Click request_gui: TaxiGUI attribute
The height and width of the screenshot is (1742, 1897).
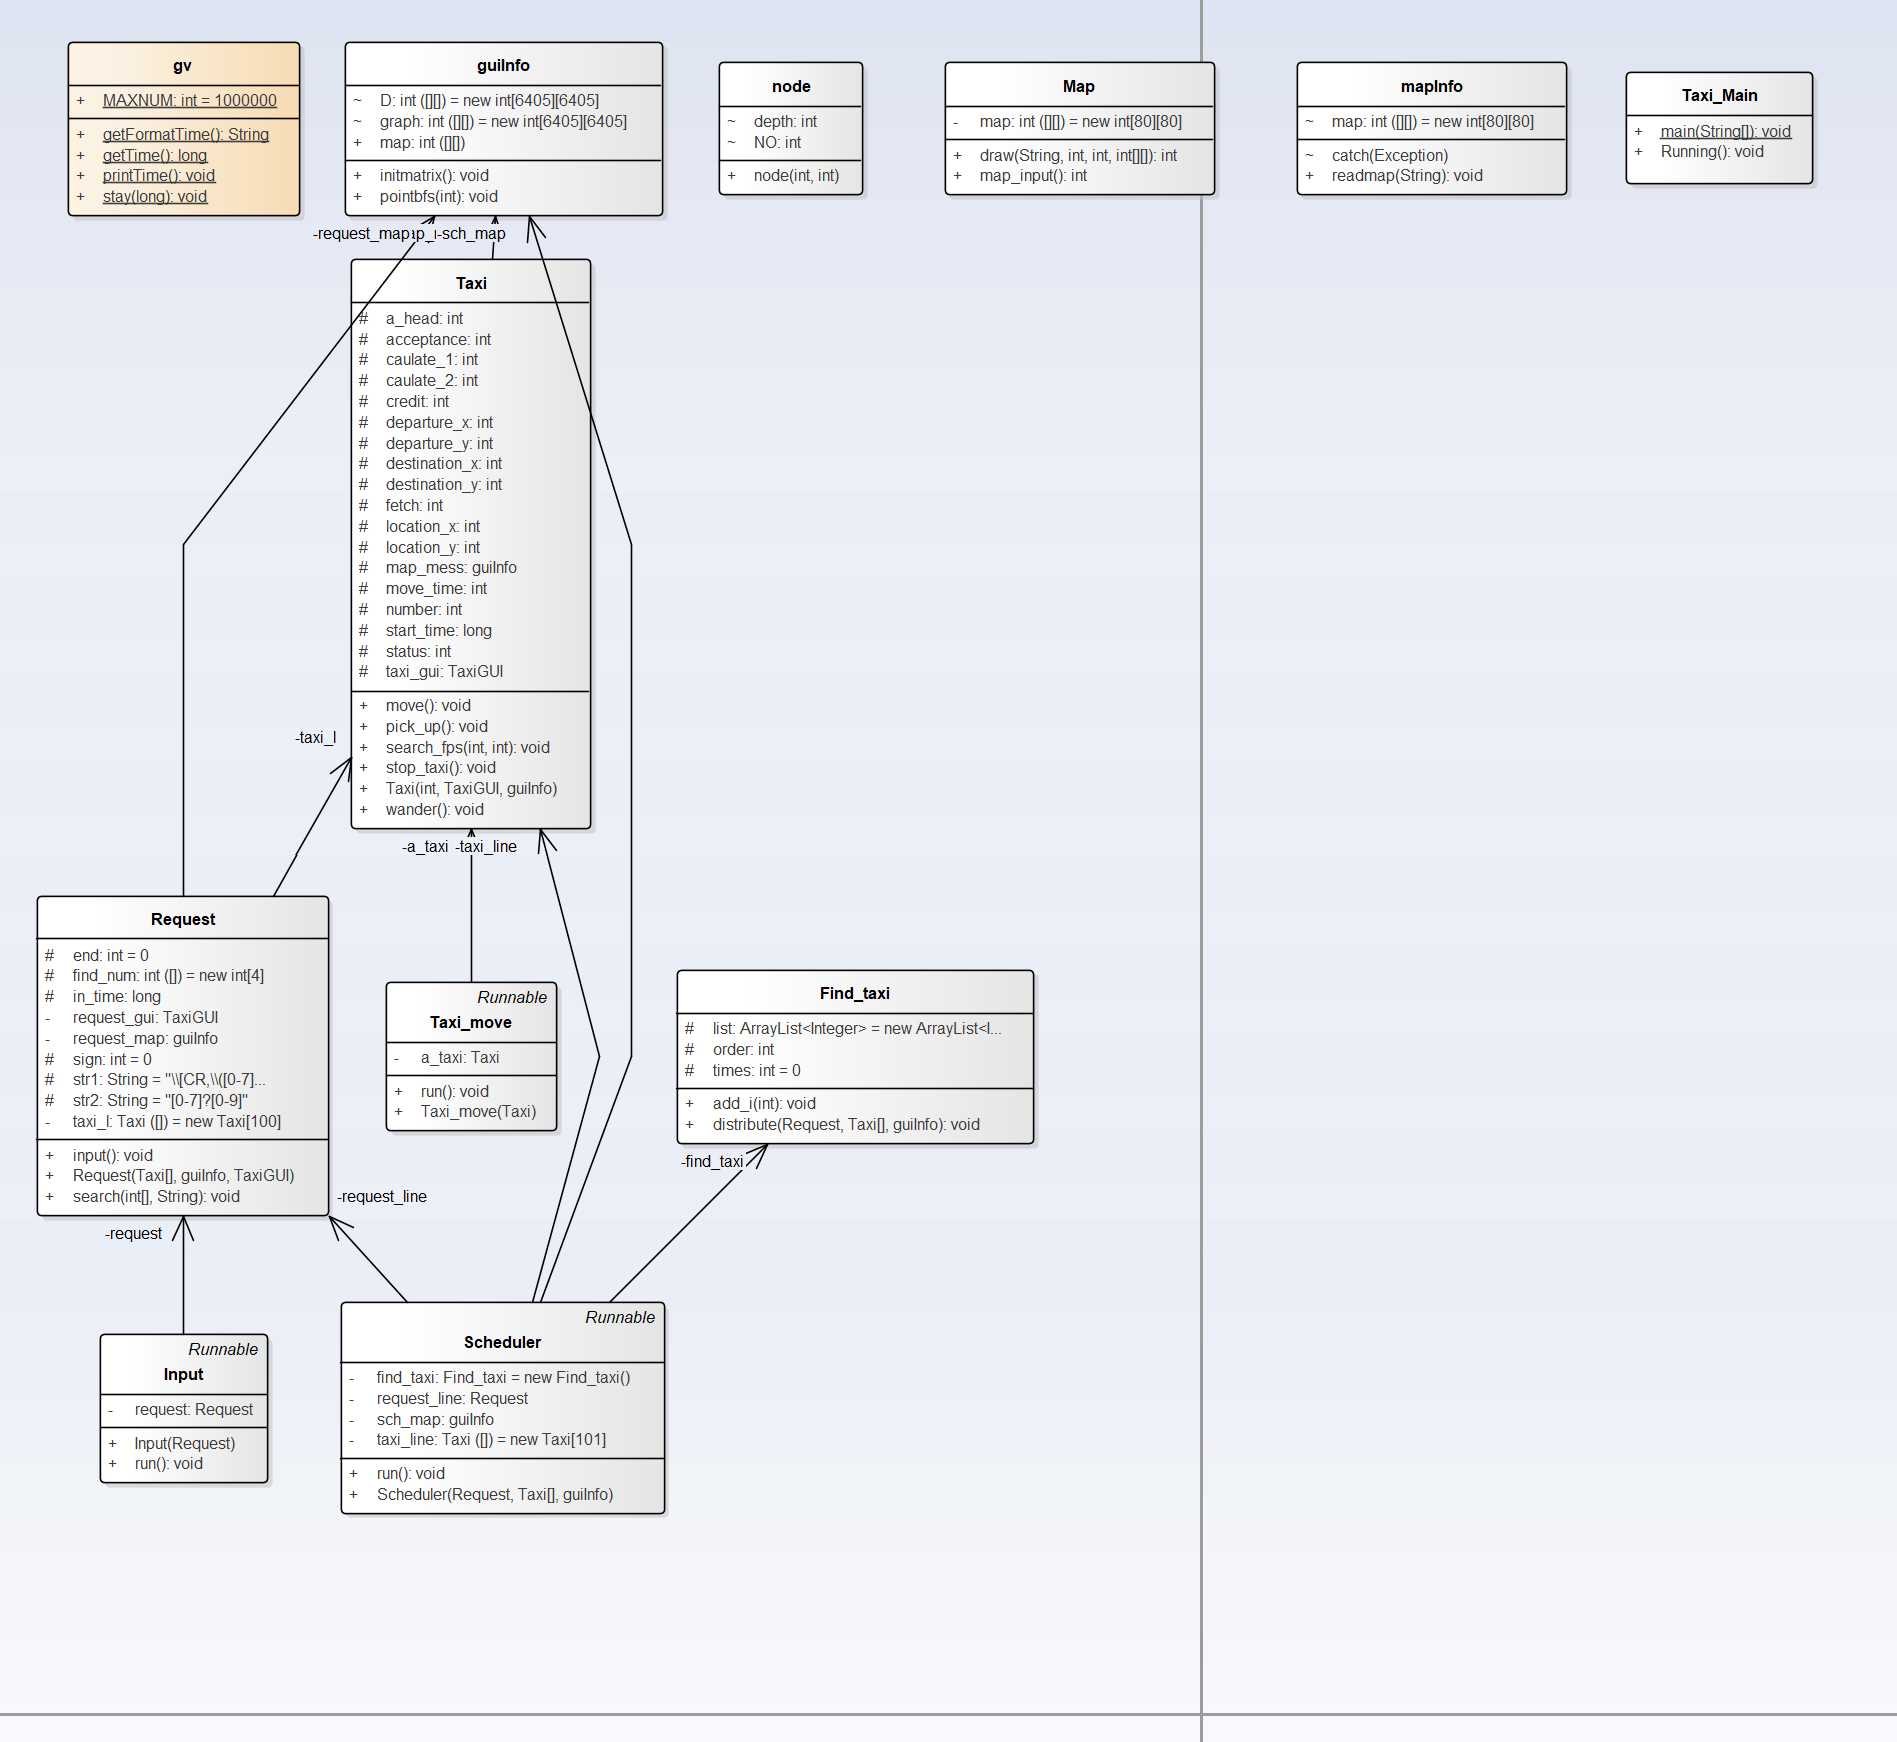pos(145,1017)
